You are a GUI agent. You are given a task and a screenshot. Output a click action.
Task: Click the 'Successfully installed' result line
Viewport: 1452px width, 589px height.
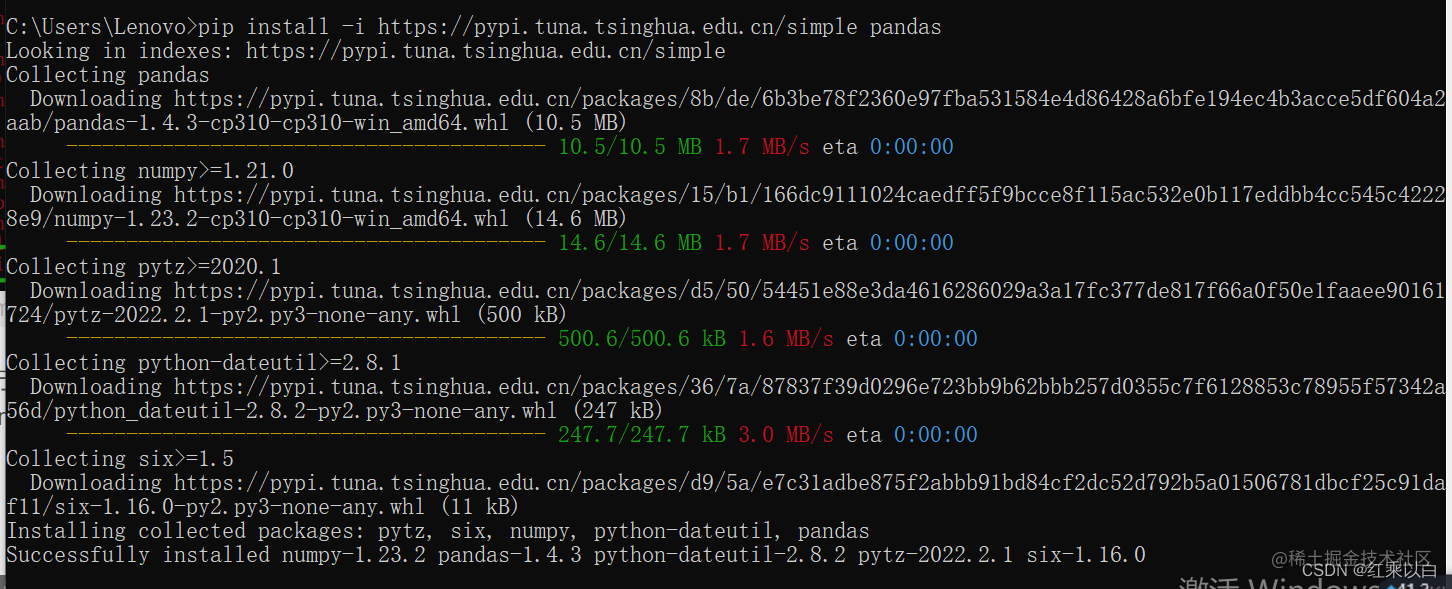(576, 555)
